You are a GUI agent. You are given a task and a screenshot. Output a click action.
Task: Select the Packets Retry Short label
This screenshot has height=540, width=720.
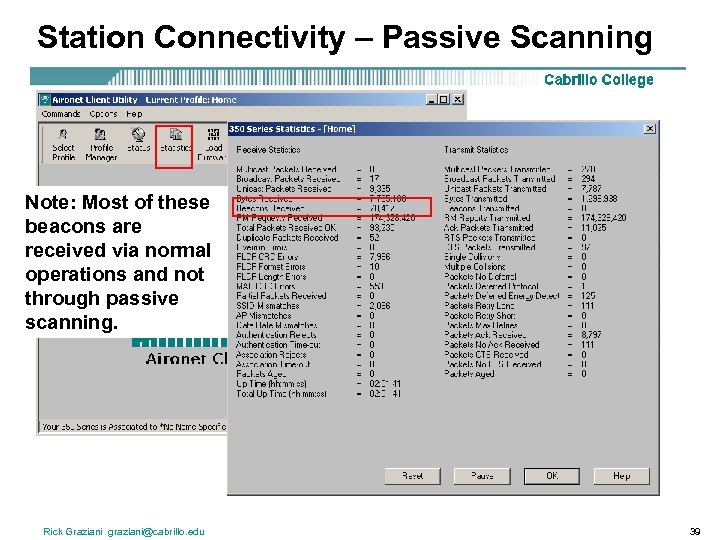point(480,316)
